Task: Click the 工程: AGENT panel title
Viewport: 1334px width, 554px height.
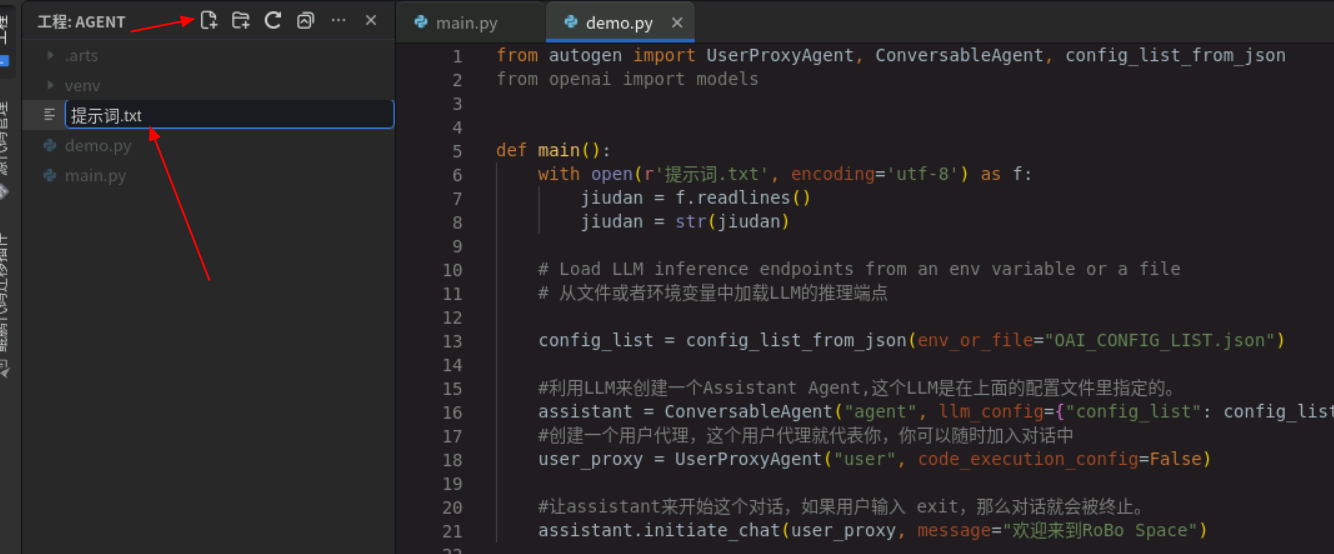Action: pos(81,21)
